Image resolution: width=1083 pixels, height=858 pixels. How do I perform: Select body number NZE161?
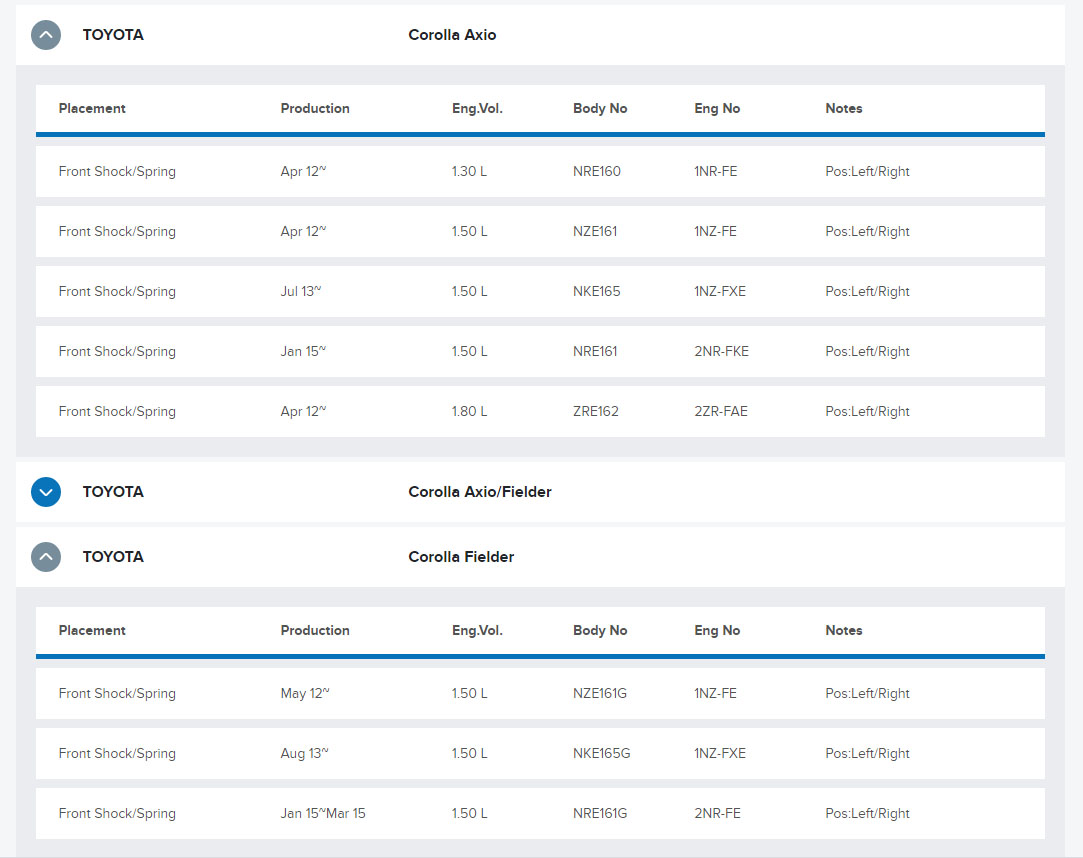click(595, 231)
